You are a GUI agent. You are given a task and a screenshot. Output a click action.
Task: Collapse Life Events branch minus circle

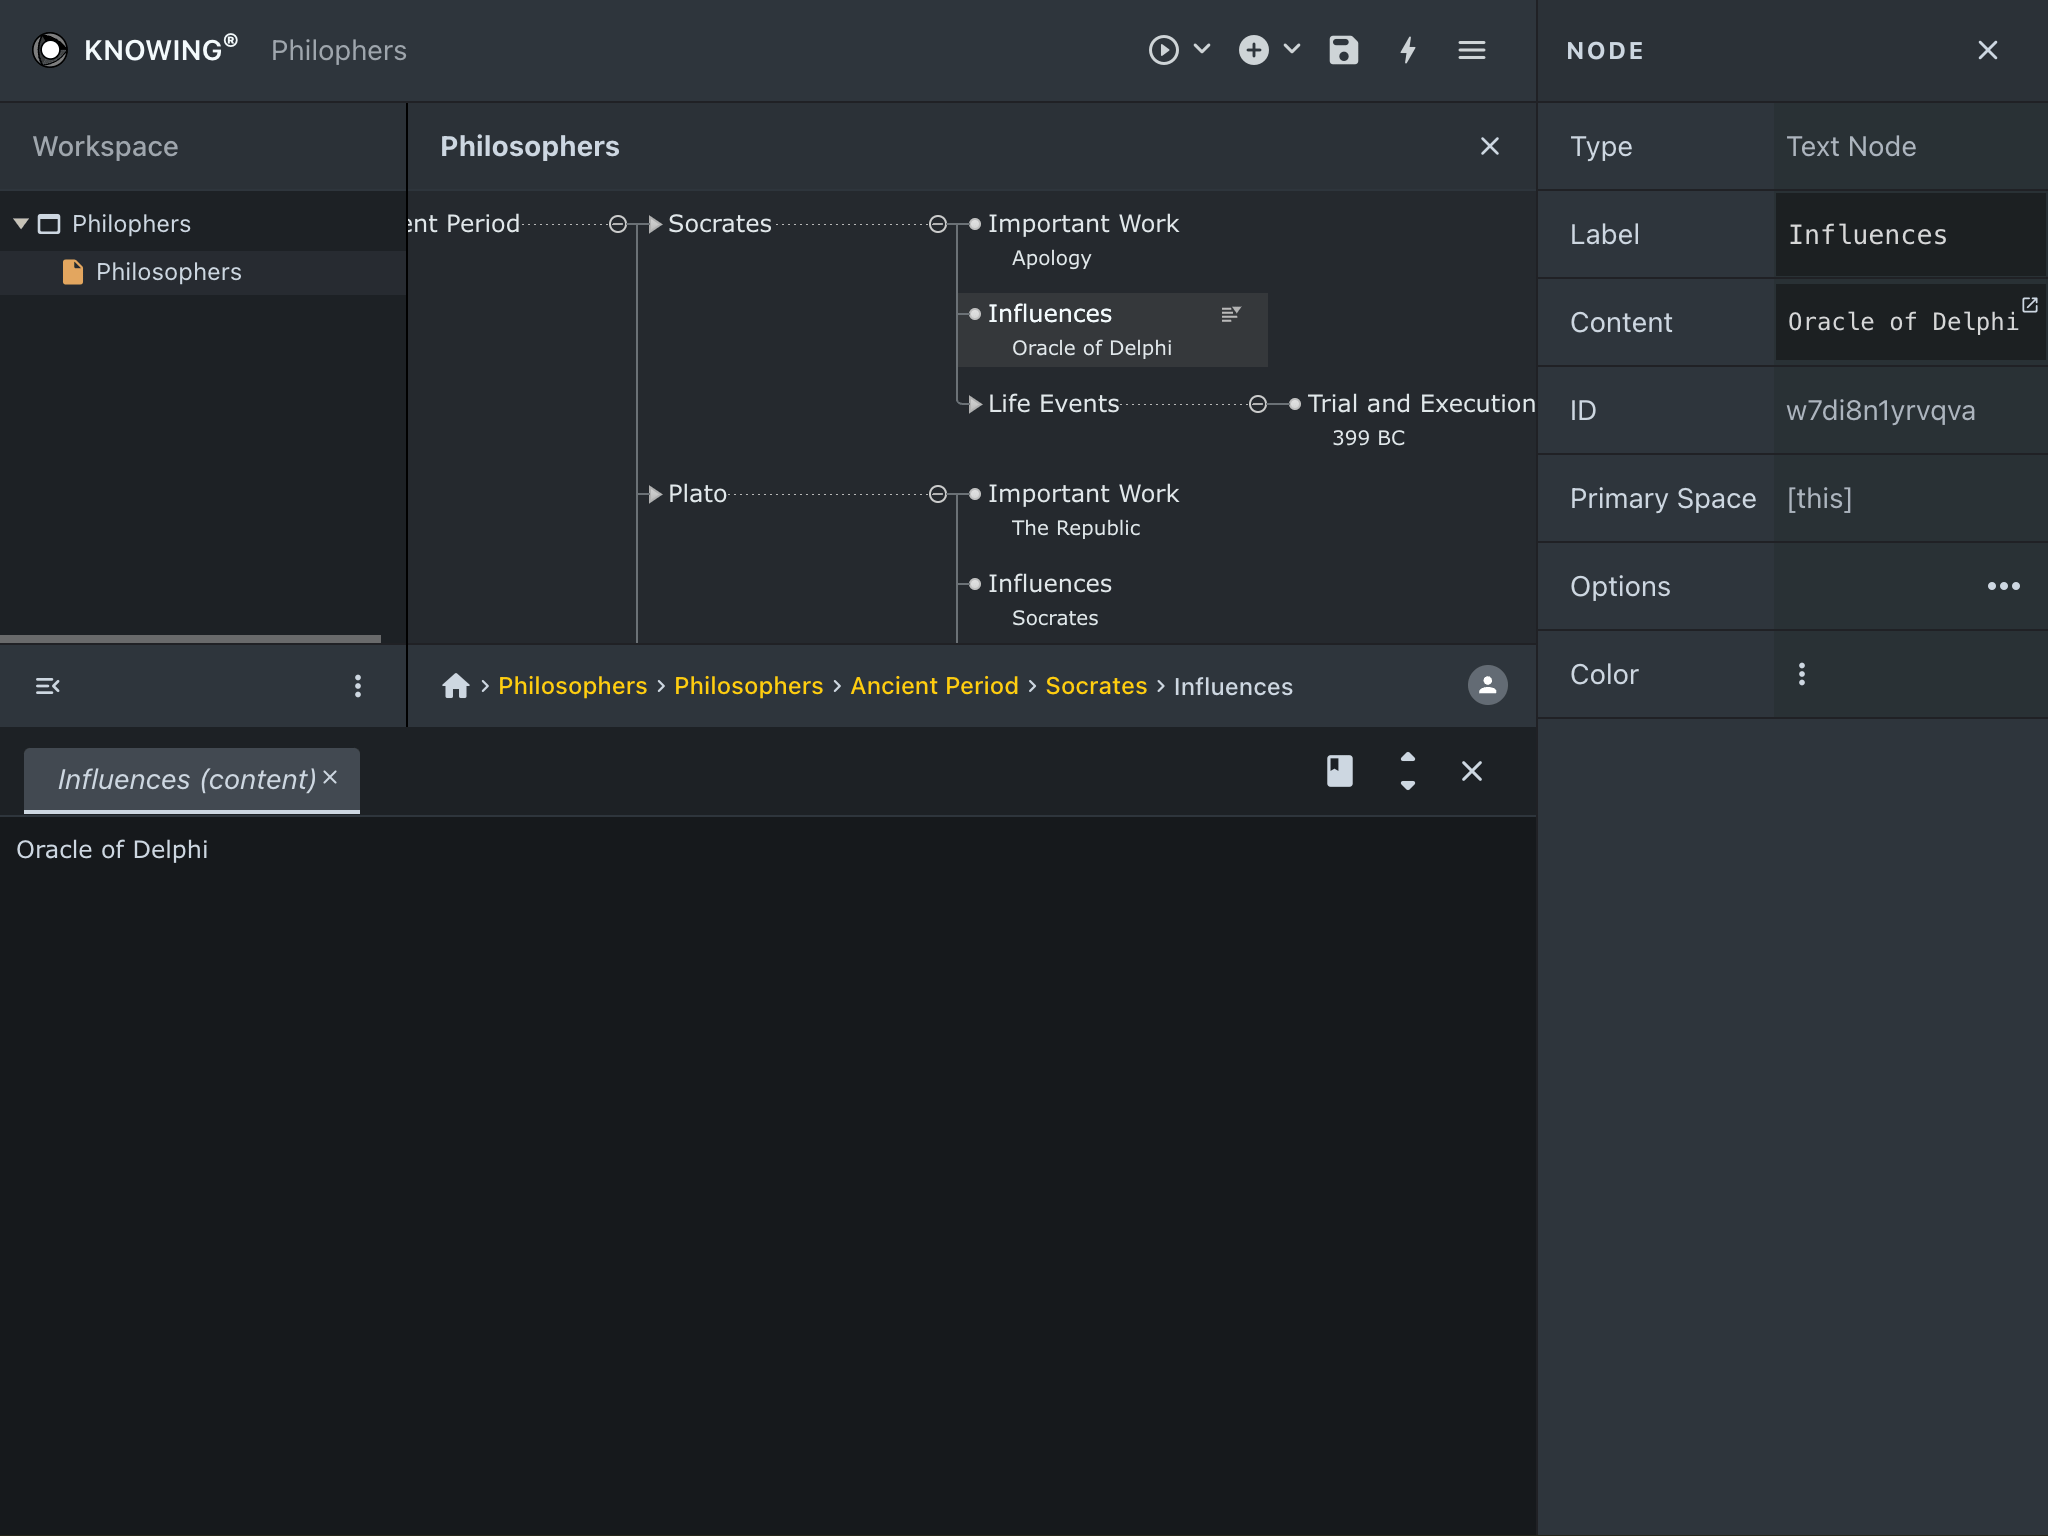[1258, 404]
